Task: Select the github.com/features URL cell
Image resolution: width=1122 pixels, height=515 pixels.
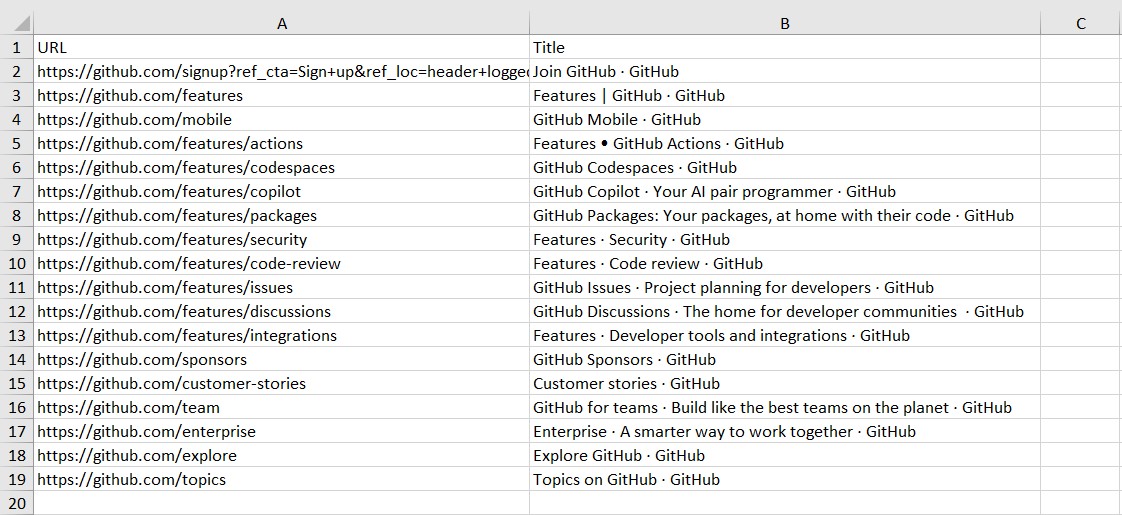Action: coord(282,95)
